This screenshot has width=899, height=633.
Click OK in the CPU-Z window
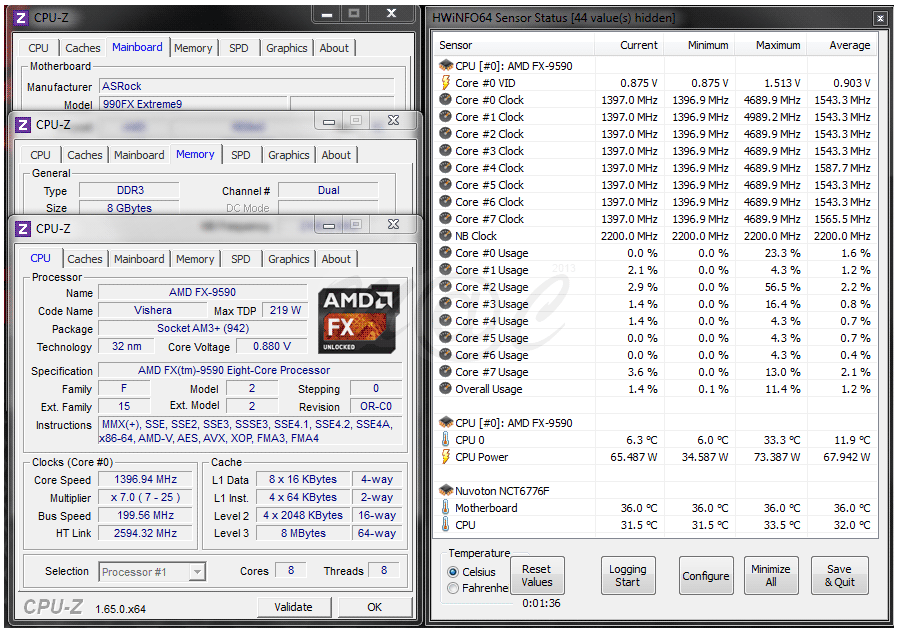(374, 607)
